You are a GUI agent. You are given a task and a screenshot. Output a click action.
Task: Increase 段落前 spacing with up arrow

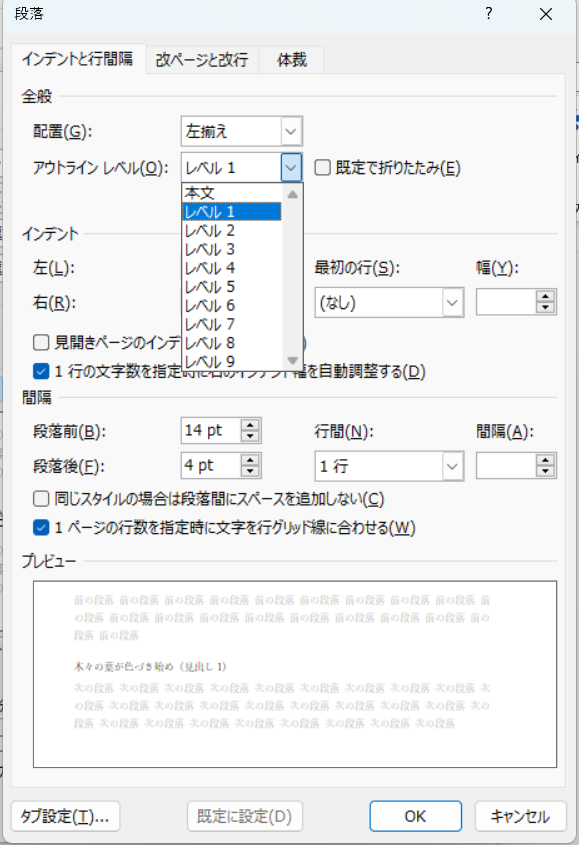pos(250,425)
